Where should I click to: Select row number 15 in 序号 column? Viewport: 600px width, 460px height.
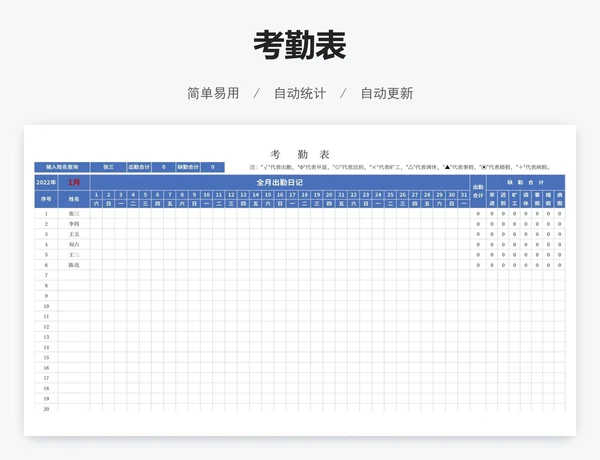coord(46,357)
